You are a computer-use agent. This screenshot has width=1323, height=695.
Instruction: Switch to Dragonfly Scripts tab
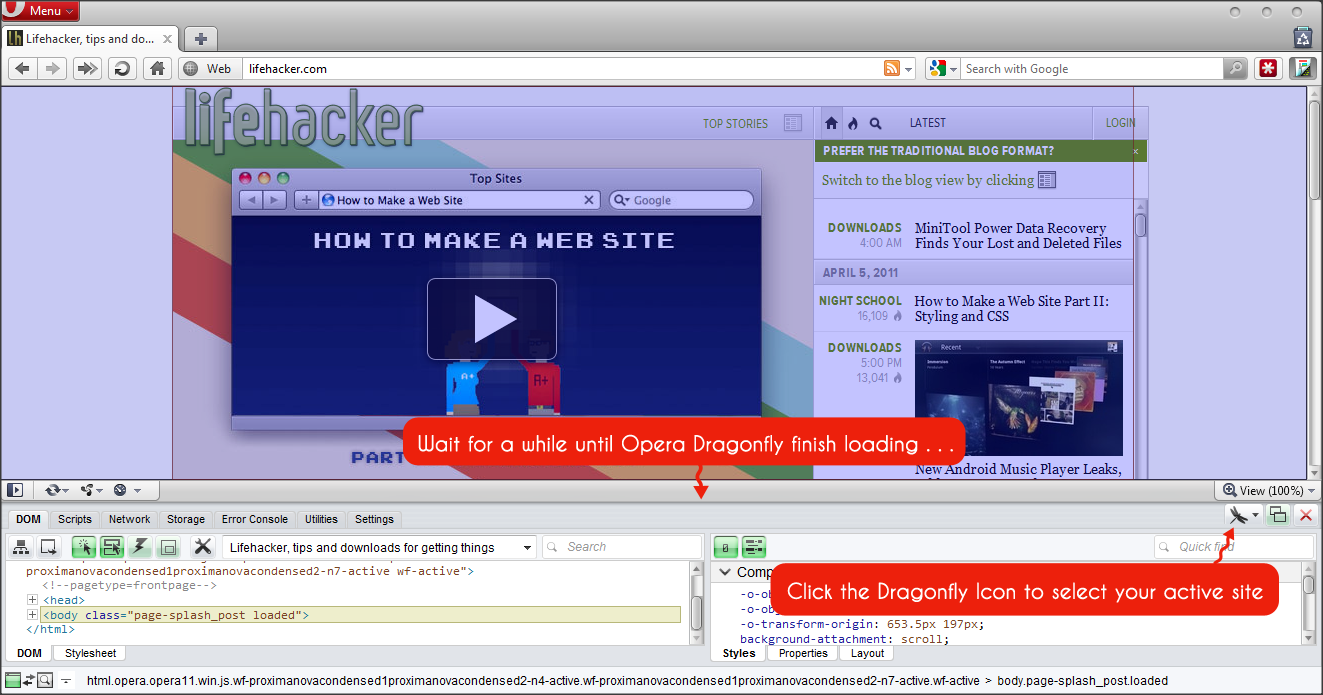pos(75,519)
